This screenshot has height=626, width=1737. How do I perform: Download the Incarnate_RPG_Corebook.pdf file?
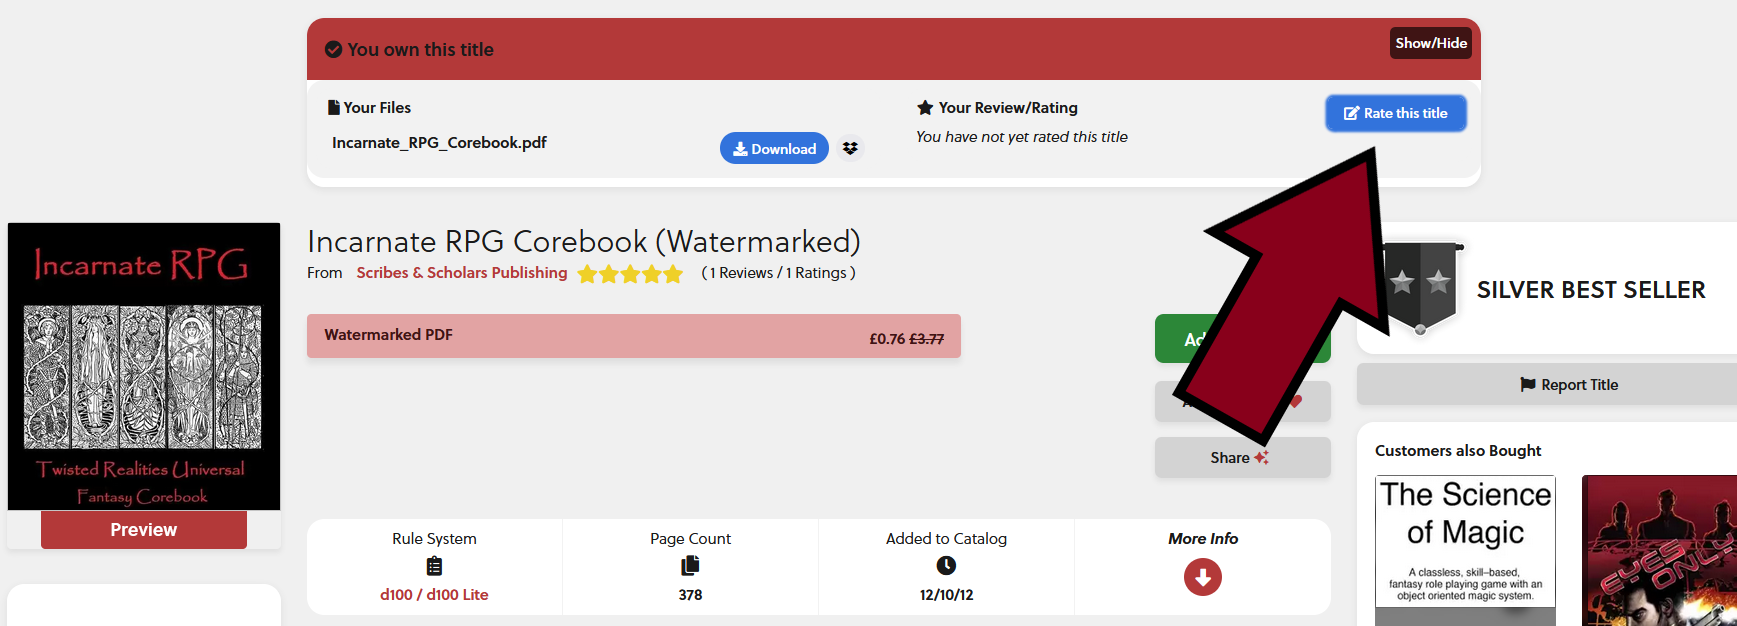point(774,148)
